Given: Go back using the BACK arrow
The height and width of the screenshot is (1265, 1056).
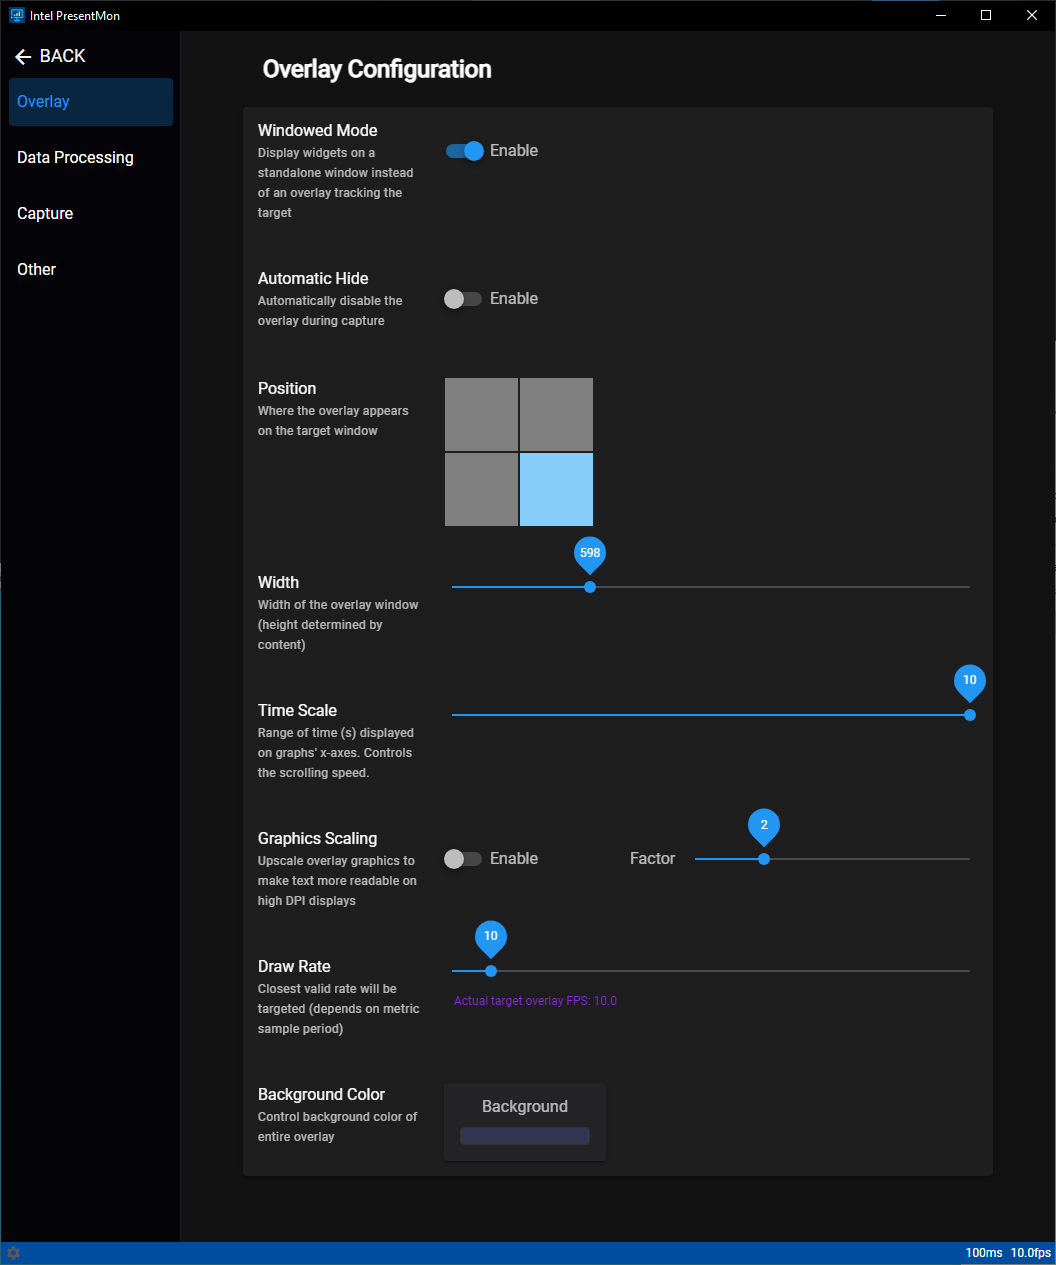Looking at the screenshot, I should pyautogui.click(x=50, y=56).
